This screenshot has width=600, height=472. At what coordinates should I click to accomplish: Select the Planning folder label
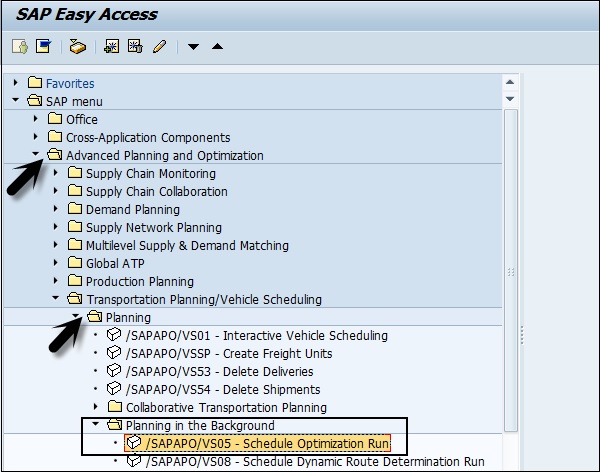pyautogui.click(x=128, y=317)
